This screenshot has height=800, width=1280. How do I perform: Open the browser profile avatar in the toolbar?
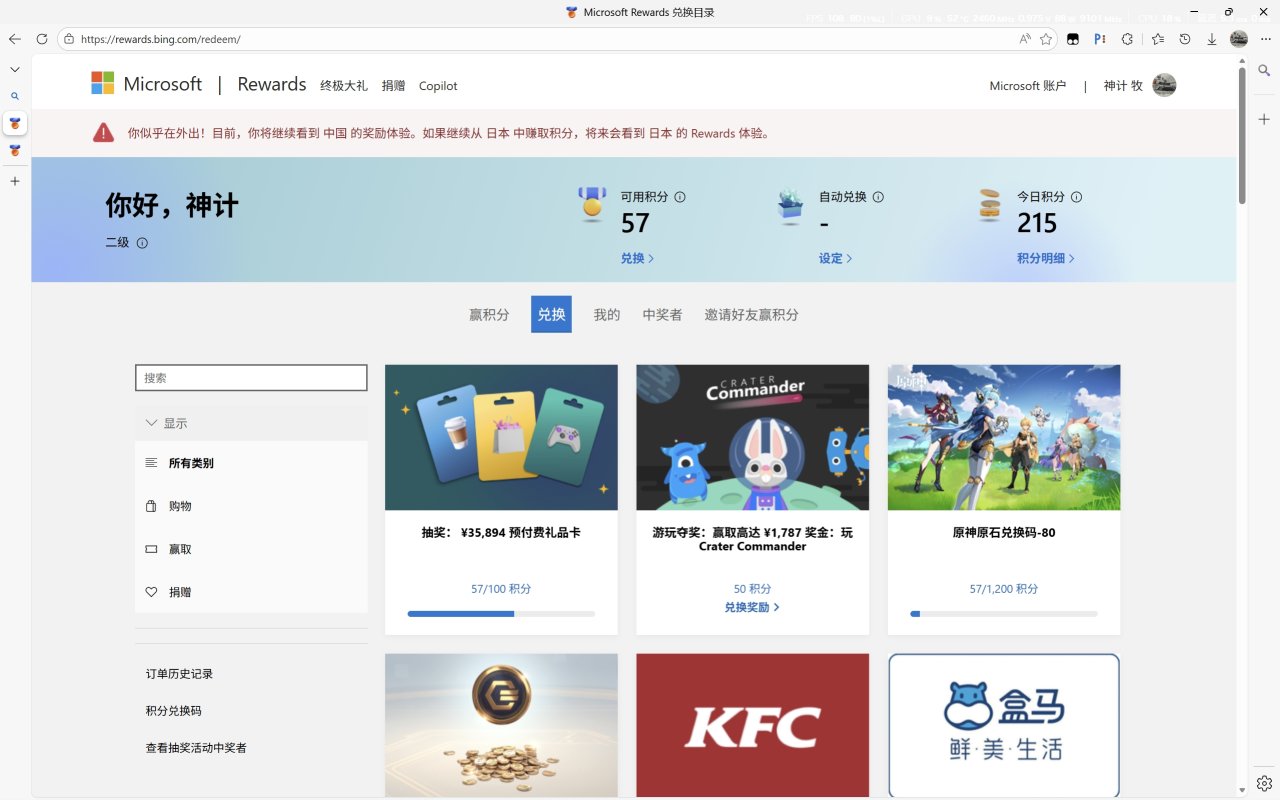(1239, 39)
